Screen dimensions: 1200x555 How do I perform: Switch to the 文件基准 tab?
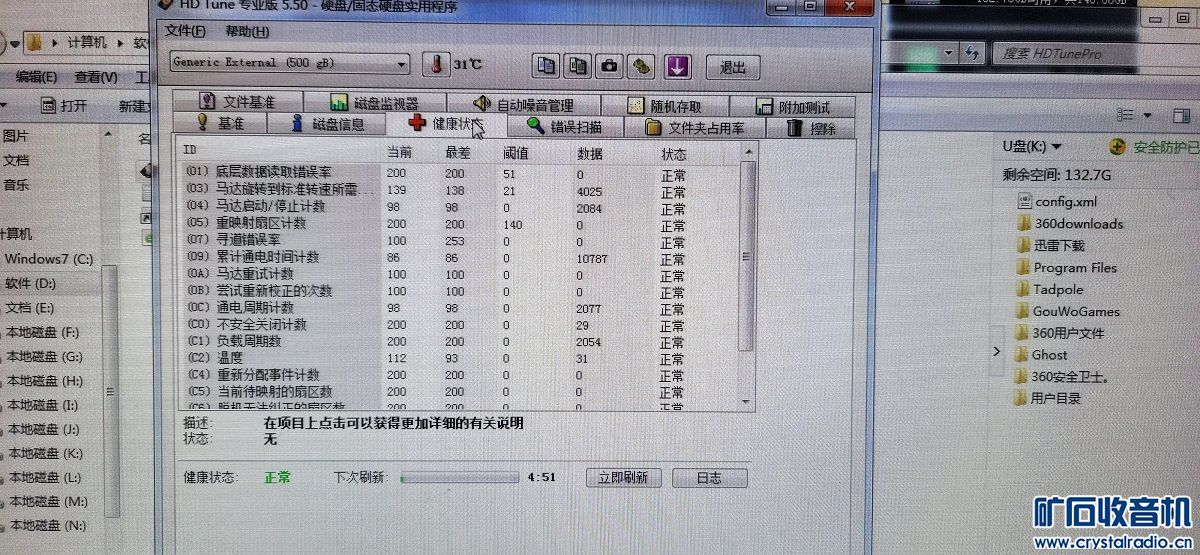coord(236,102)
